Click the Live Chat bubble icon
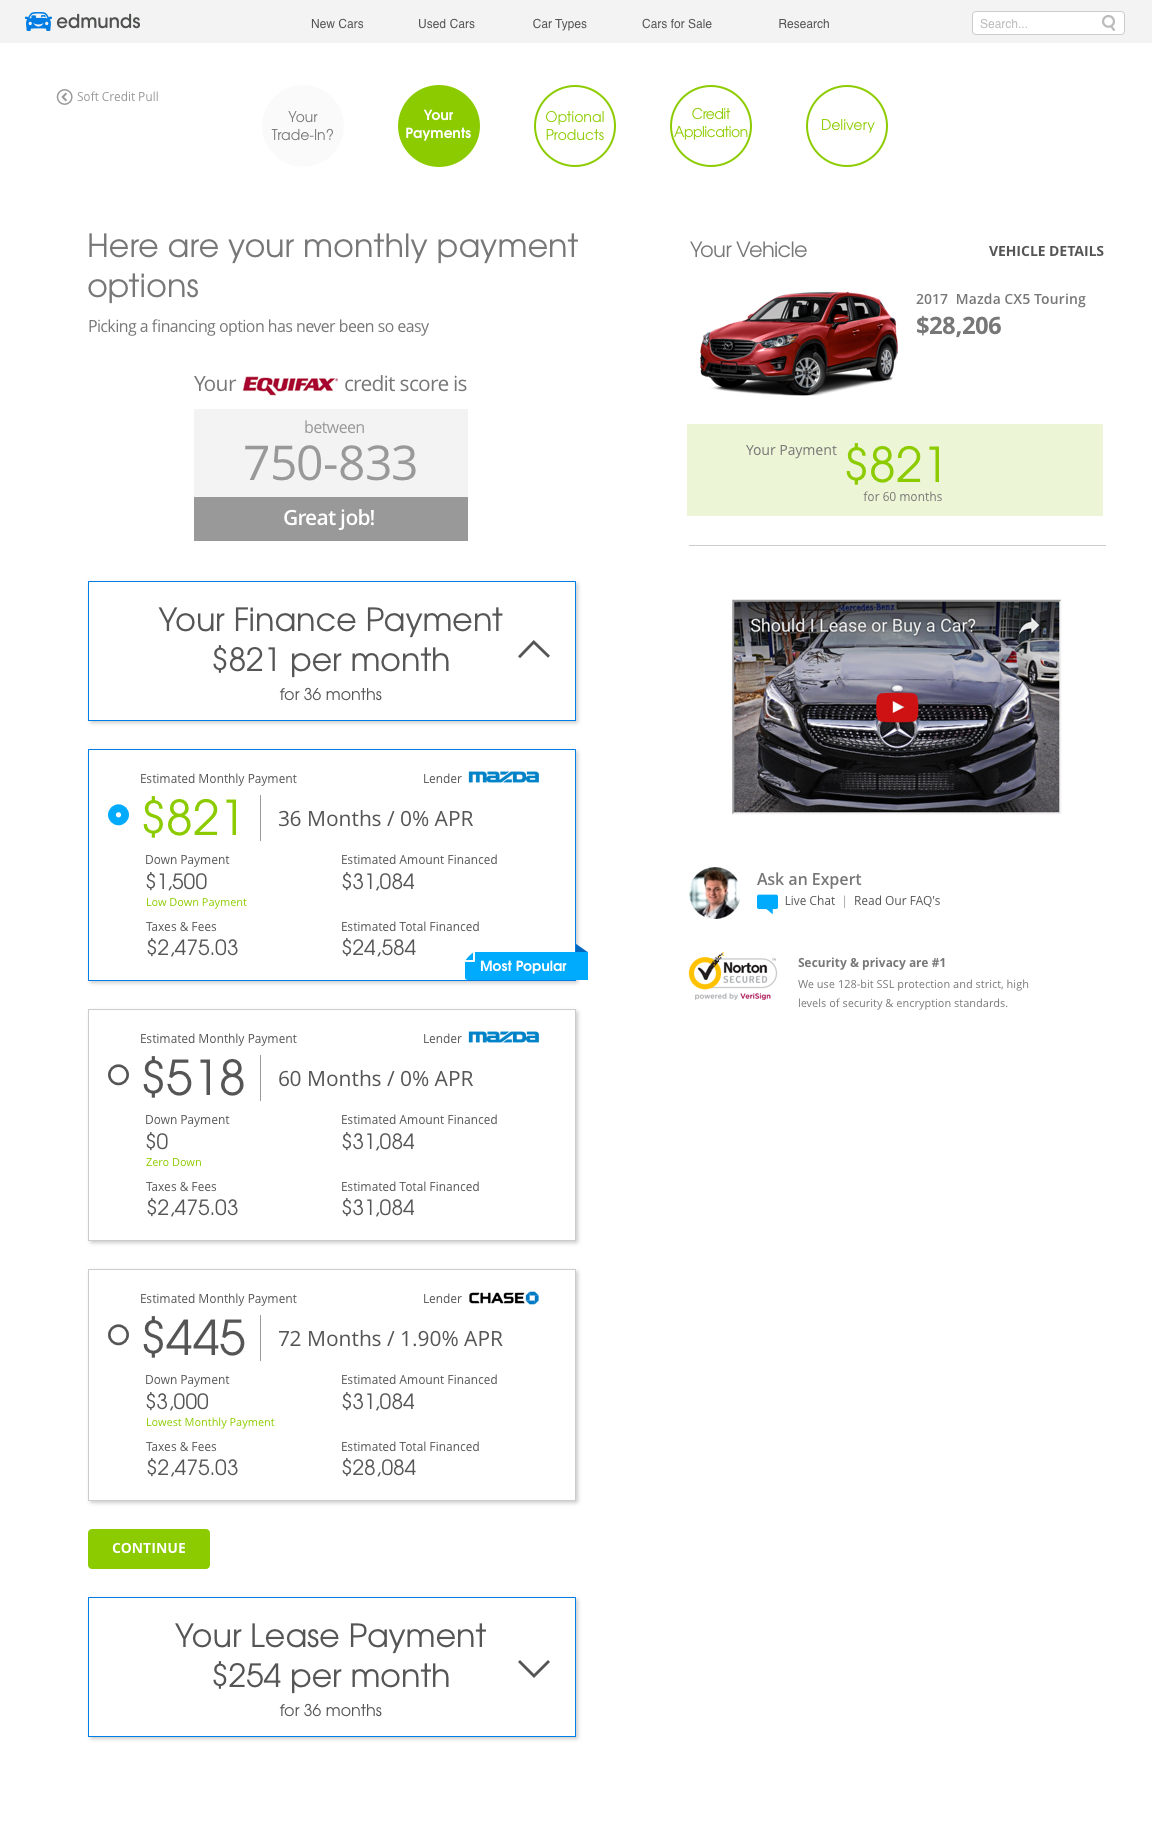This screenshot has width=1152, height=1824. coord(767,903)
